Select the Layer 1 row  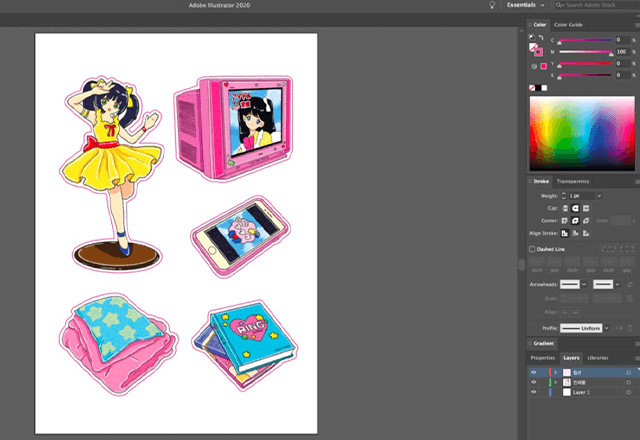pos(582,392)
